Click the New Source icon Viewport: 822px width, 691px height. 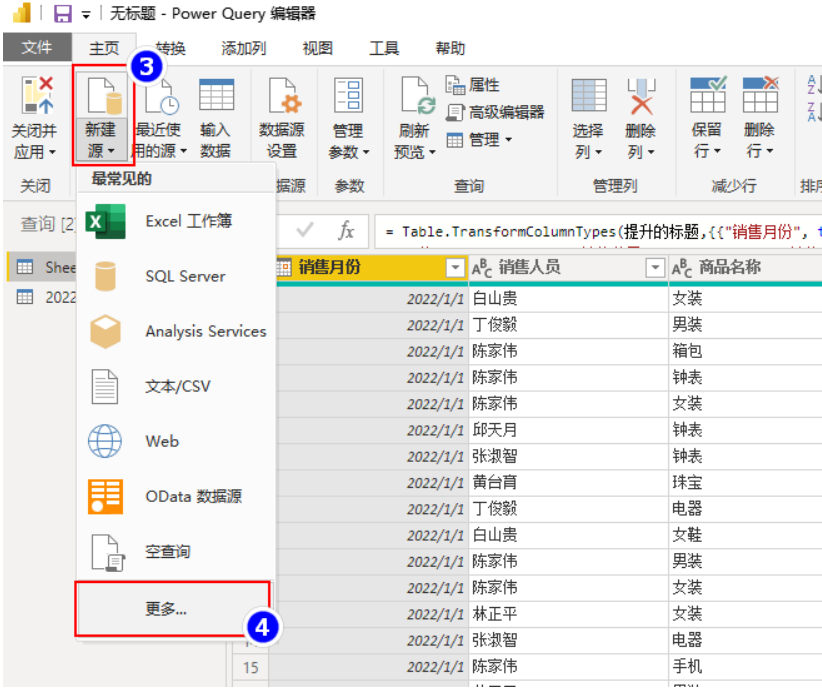(104, 95)
